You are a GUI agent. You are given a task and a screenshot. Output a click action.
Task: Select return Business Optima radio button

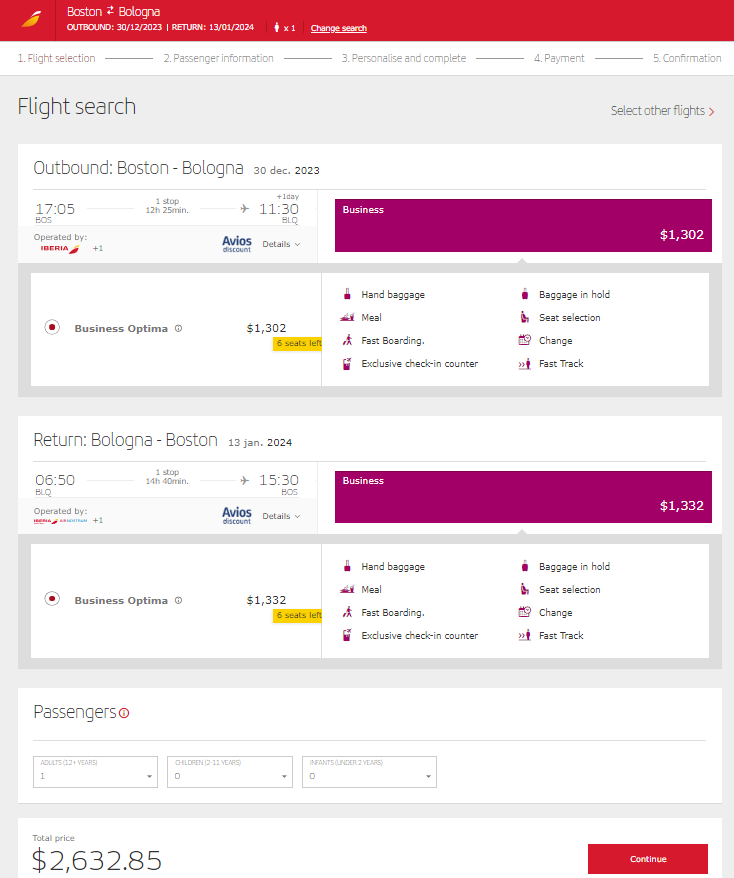(52, 599)
